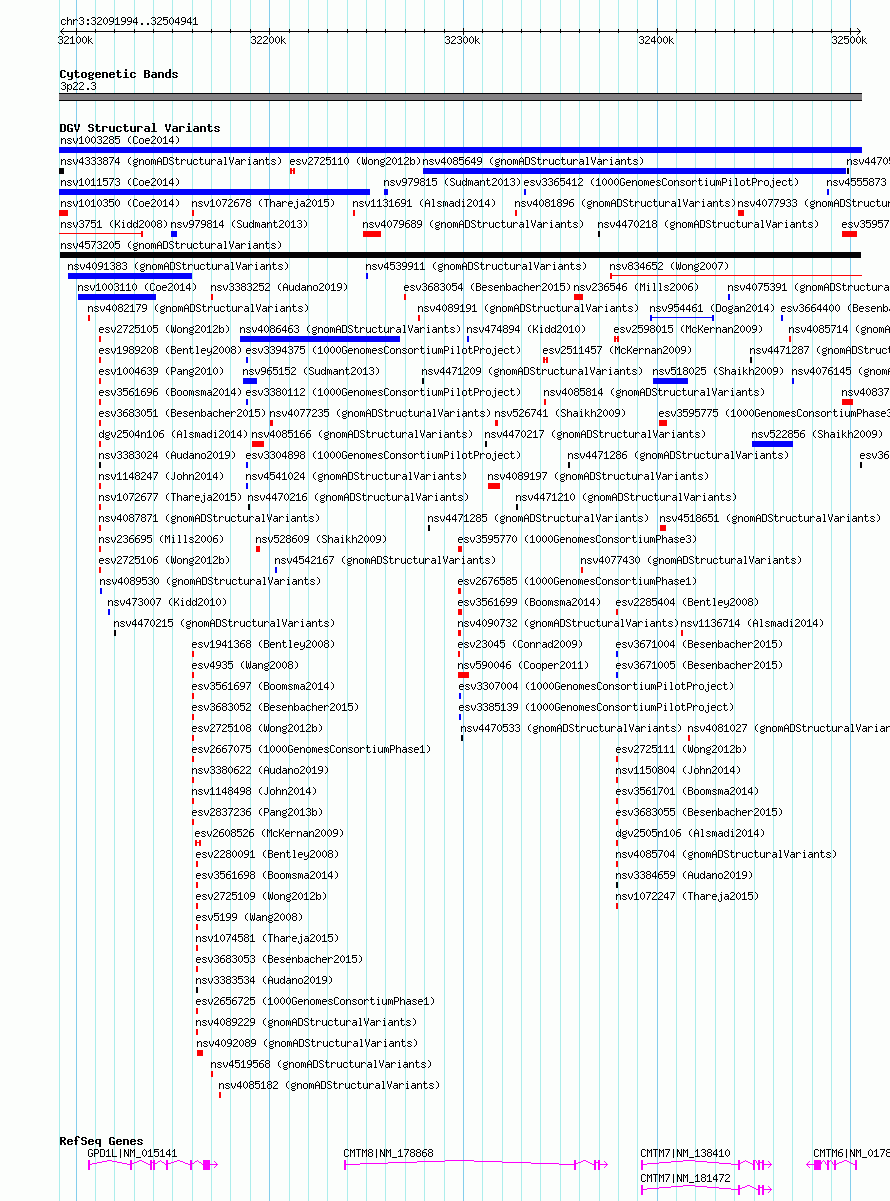The width and height of the screenshot is (890, 1201).
Task: Click nsv3751 (Kidd2008) label
Action: [112, 224]
